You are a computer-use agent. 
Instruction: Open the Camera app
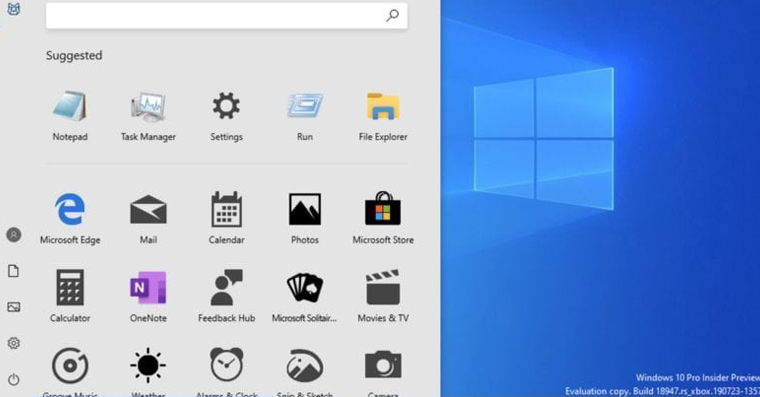pyautogui.click(x=383, y=372)
